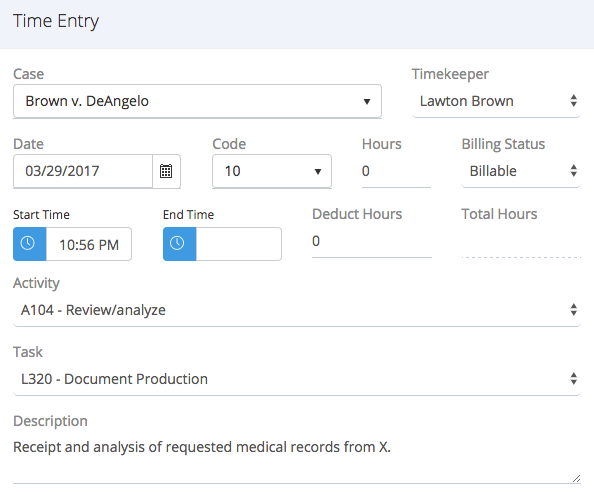Open the date picker calendar icon
Image resolution: width=594 pixels, height=492 pixels.
click(x=166, y=171)
